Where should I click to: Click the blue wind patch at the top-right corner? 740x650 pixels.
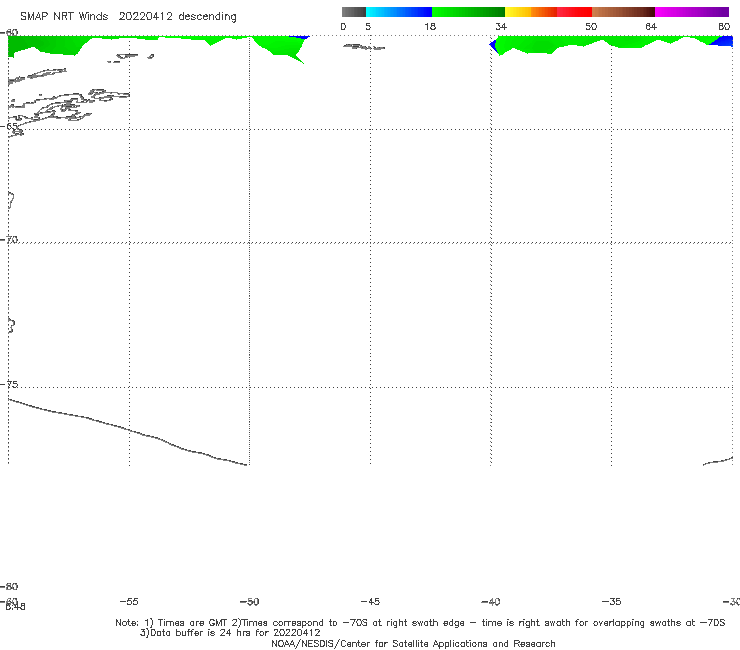(x=723, y=42)
